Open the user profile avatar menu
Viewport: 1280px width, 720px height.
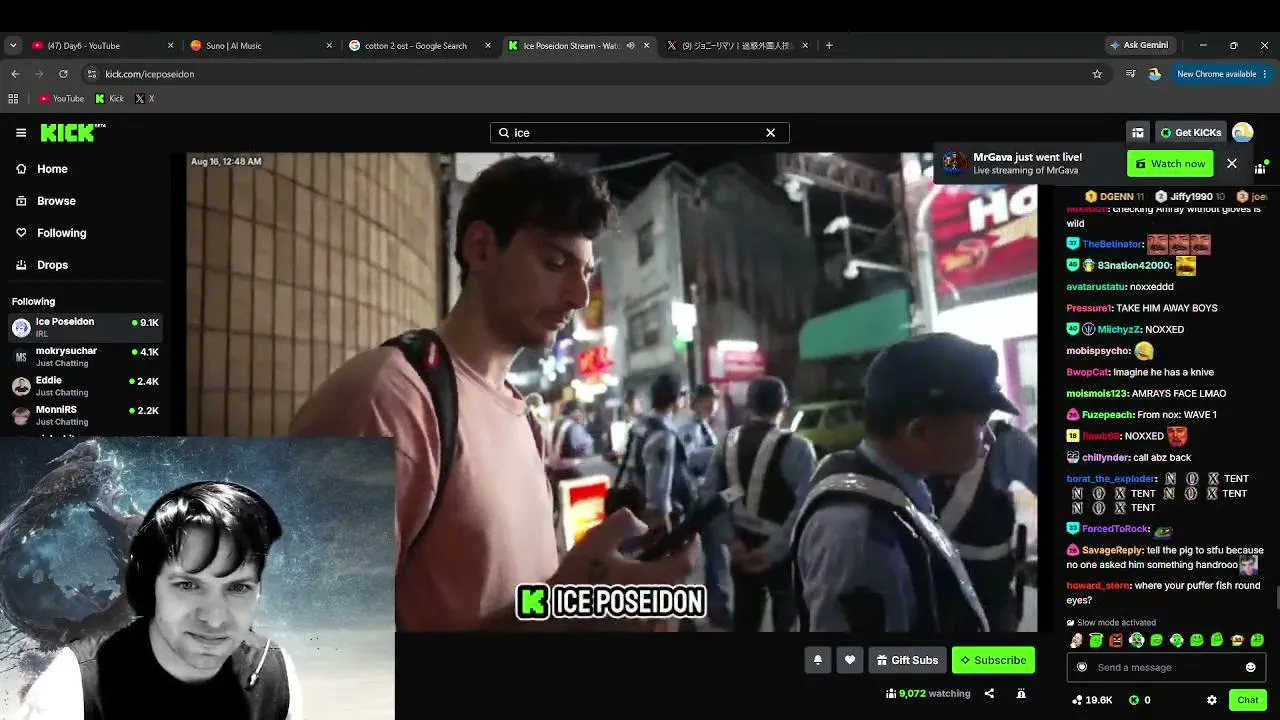pos(1242,132)
